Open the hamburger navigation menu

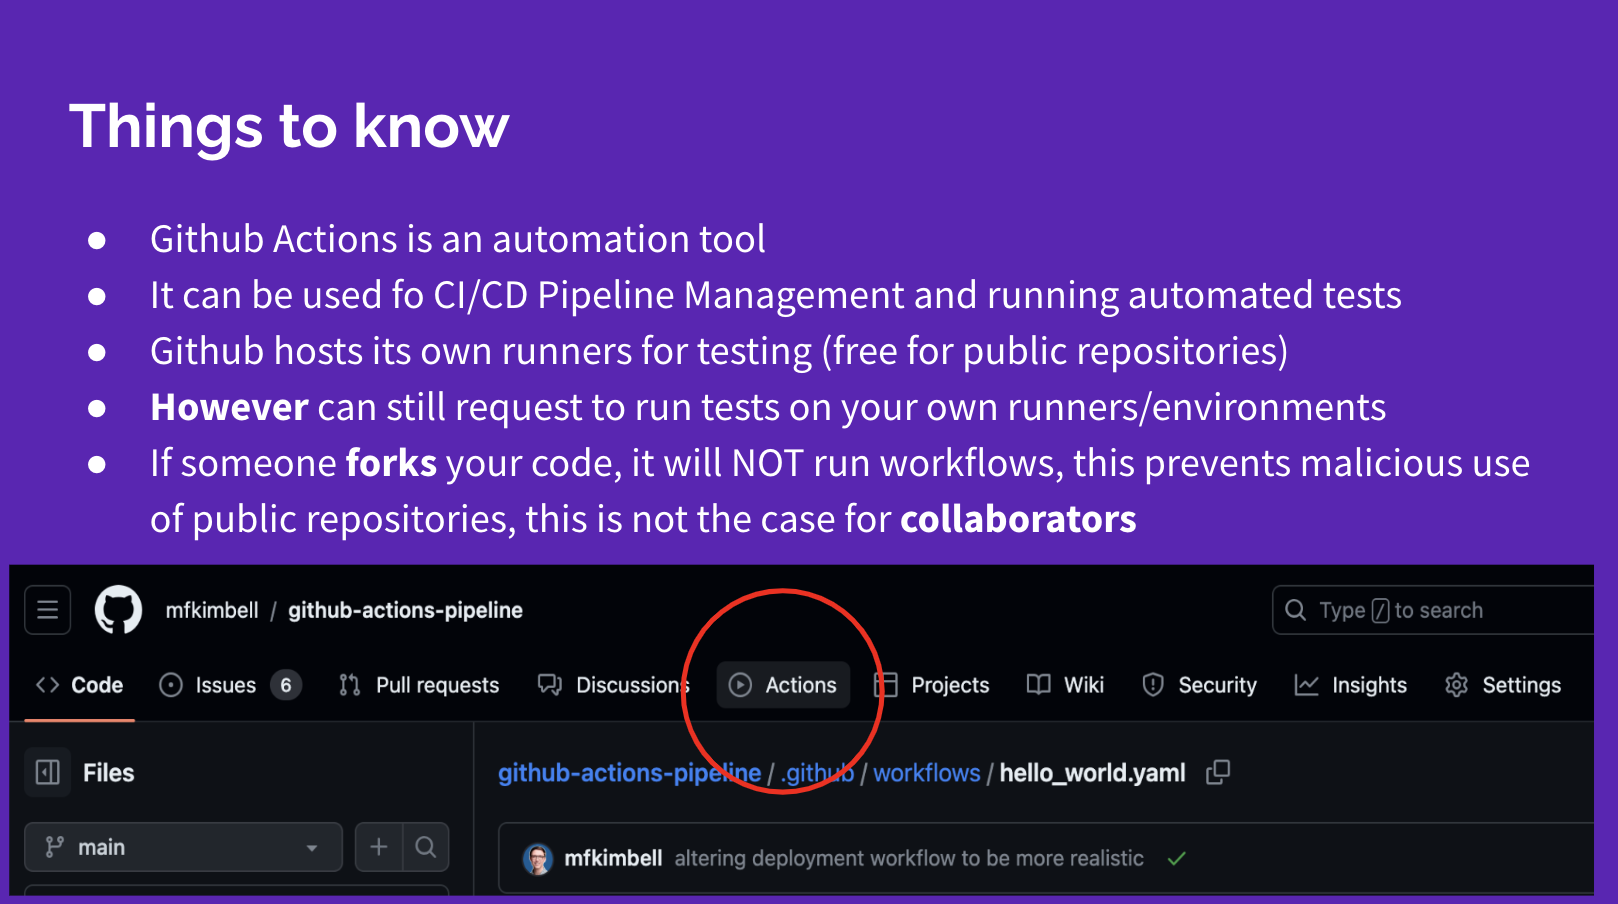click(x=47, y=610)
